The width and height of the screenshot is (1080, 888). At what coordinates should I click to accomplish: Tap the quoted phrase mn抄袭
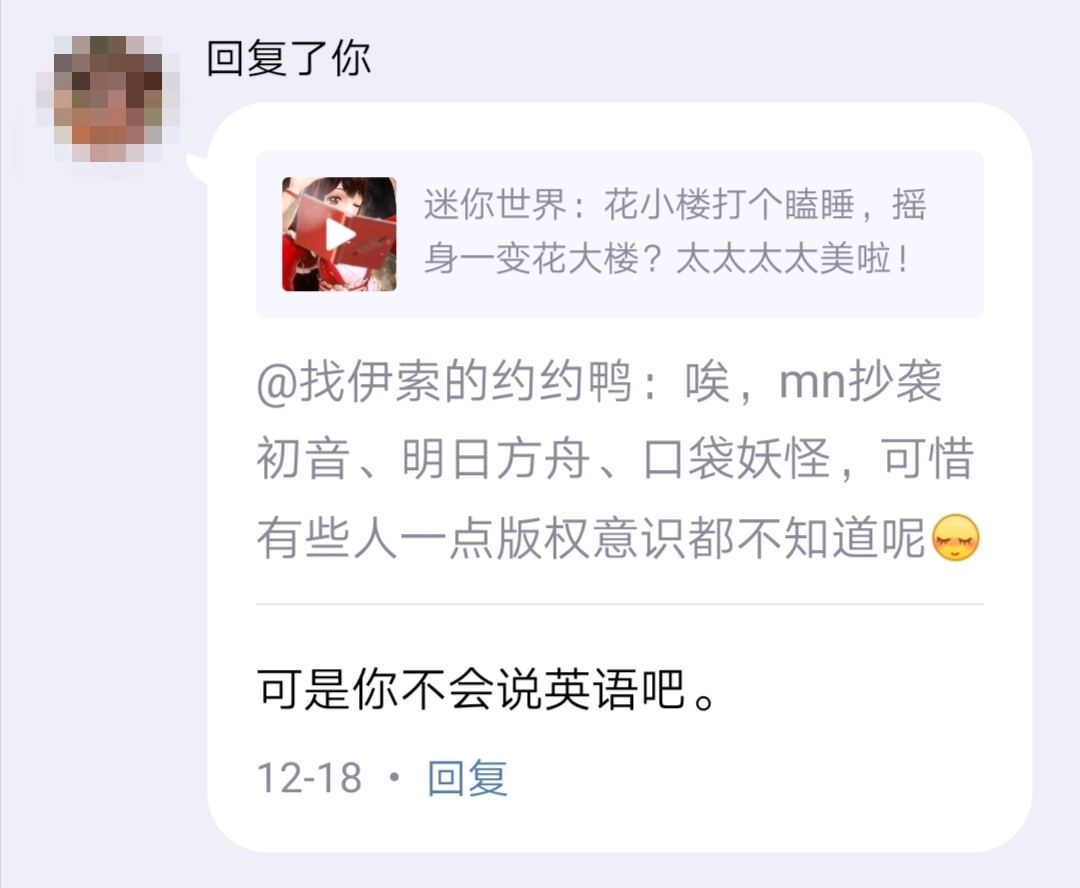coord(861,382)
